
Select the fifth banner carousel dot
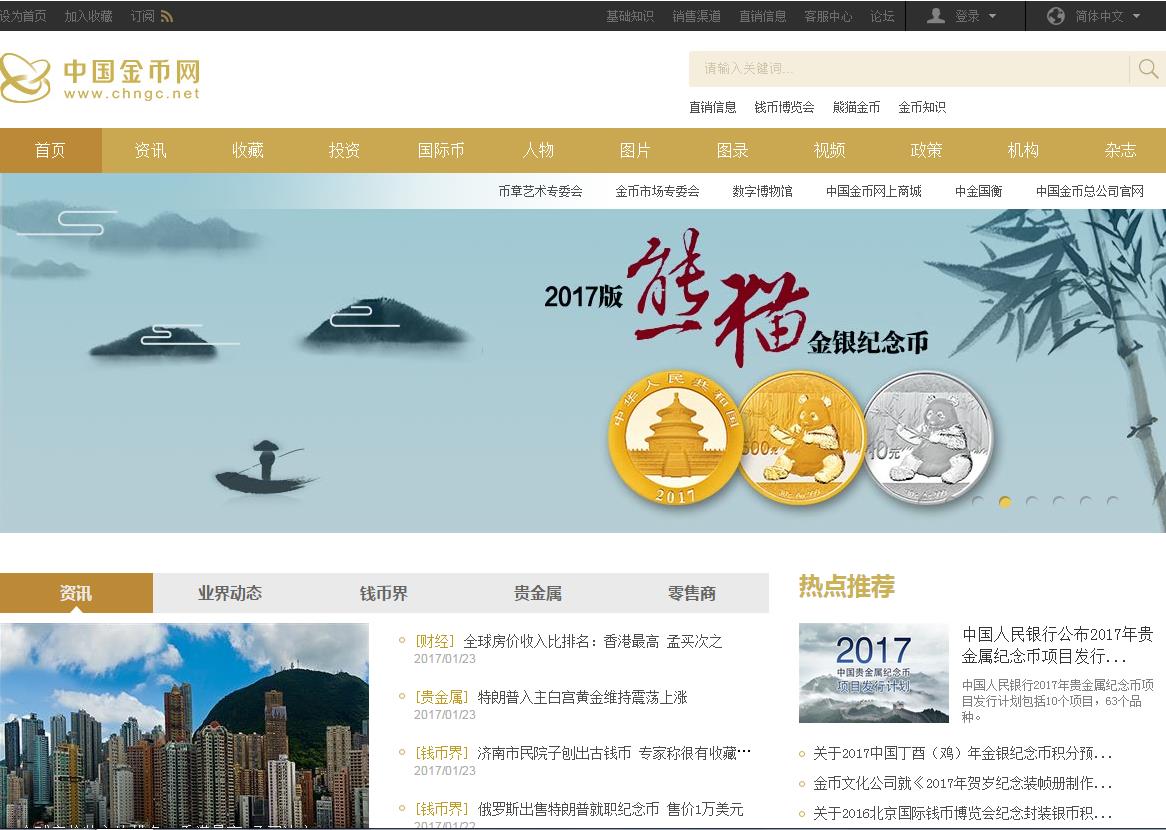(x=1085, y=502)
